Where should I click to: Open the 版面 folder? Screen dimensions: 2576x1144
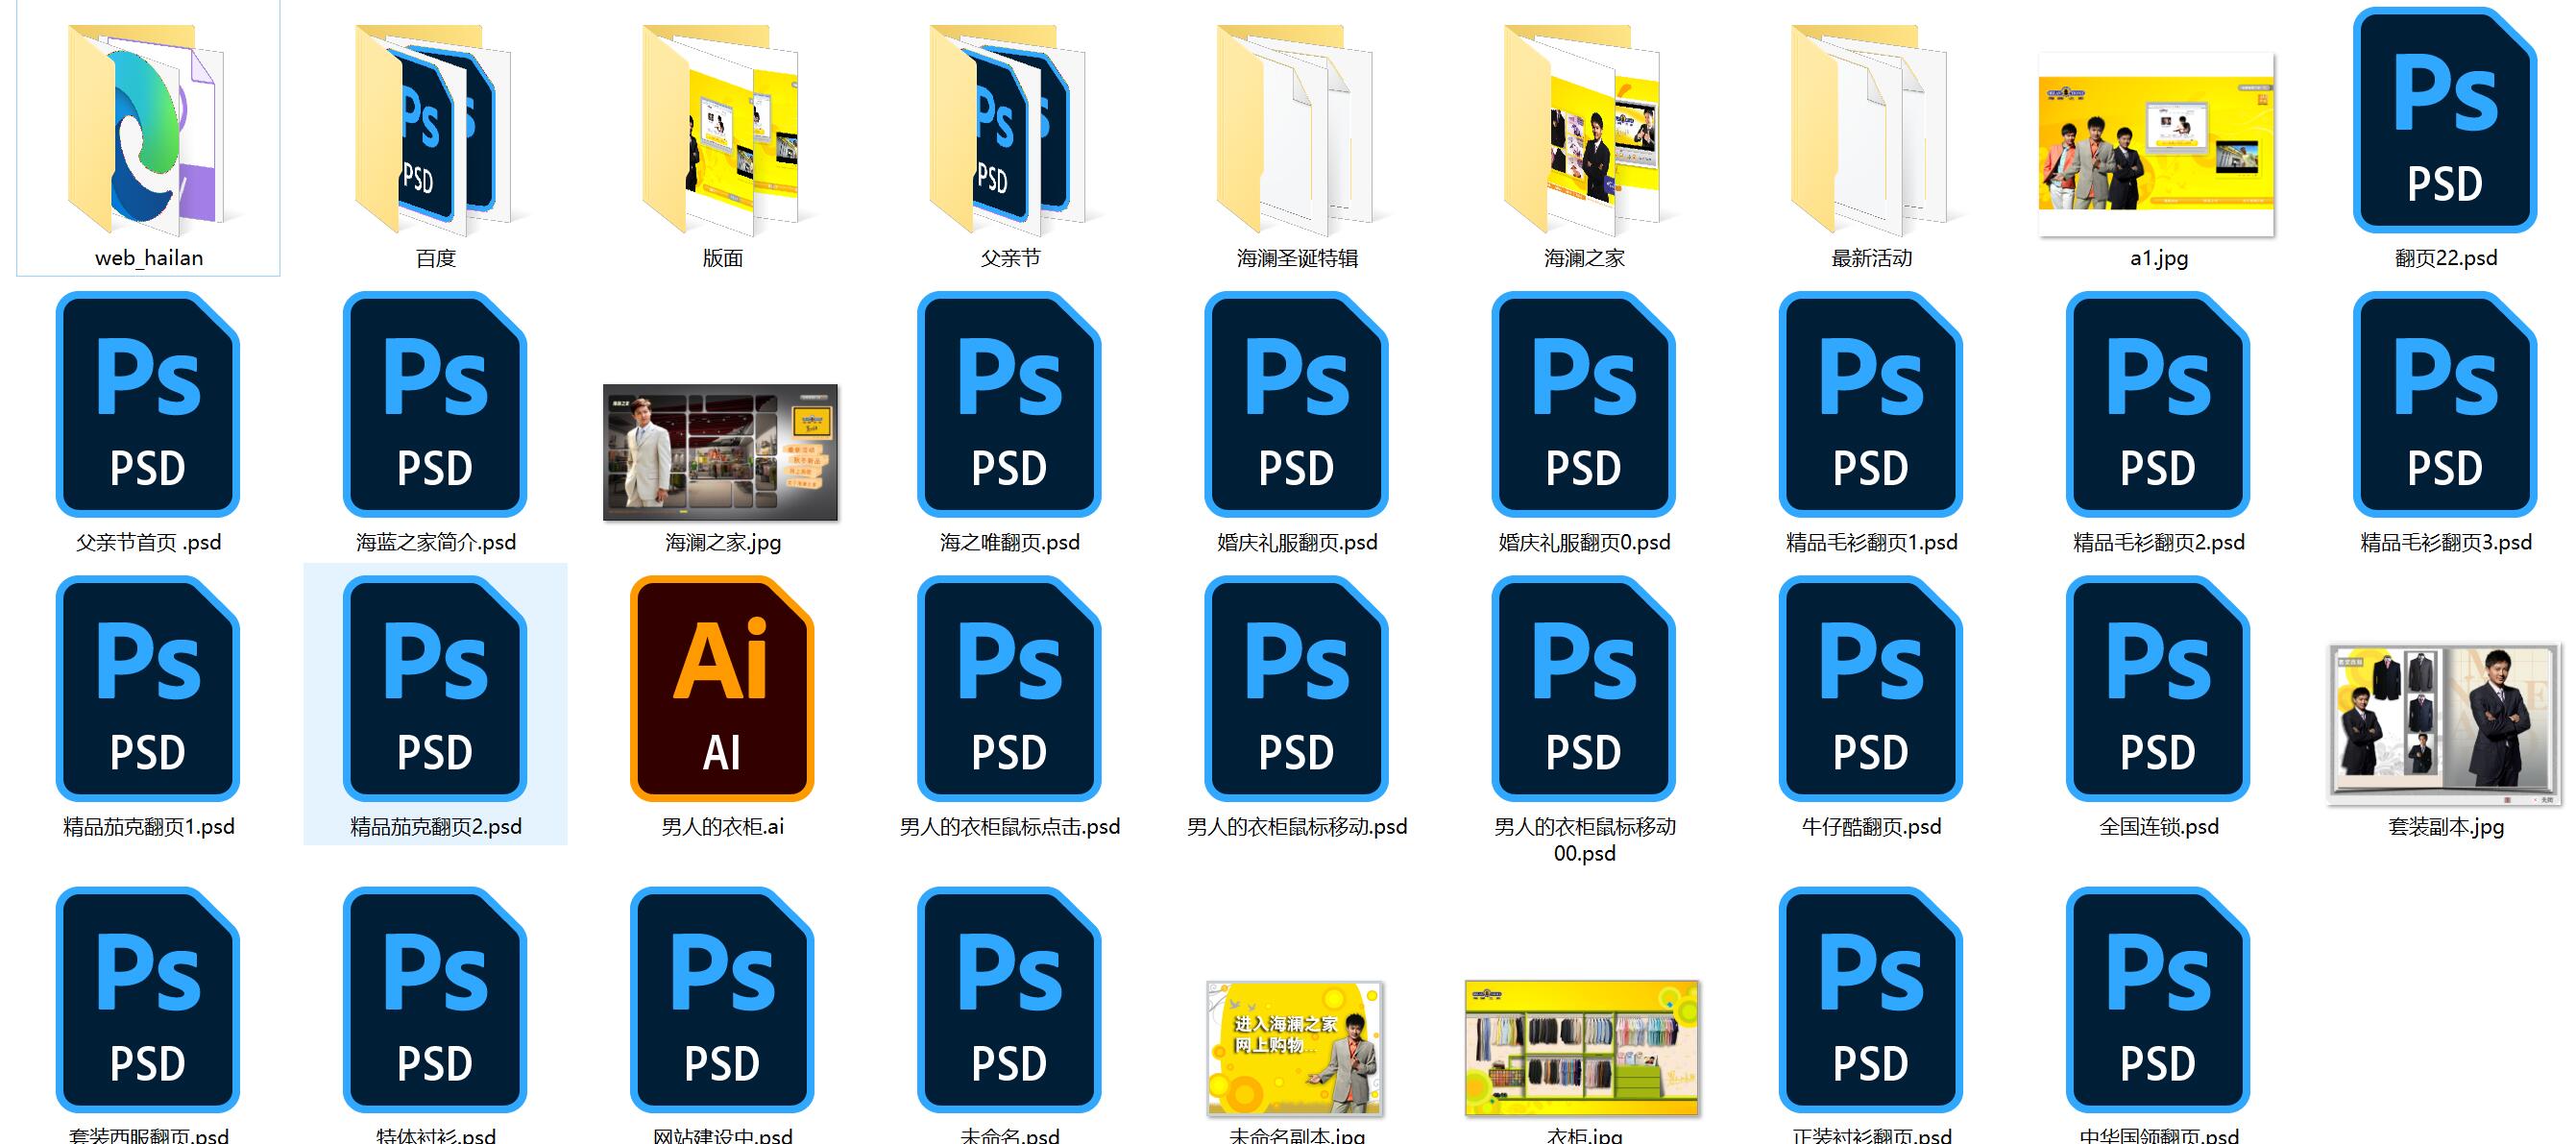click(722, 130)
